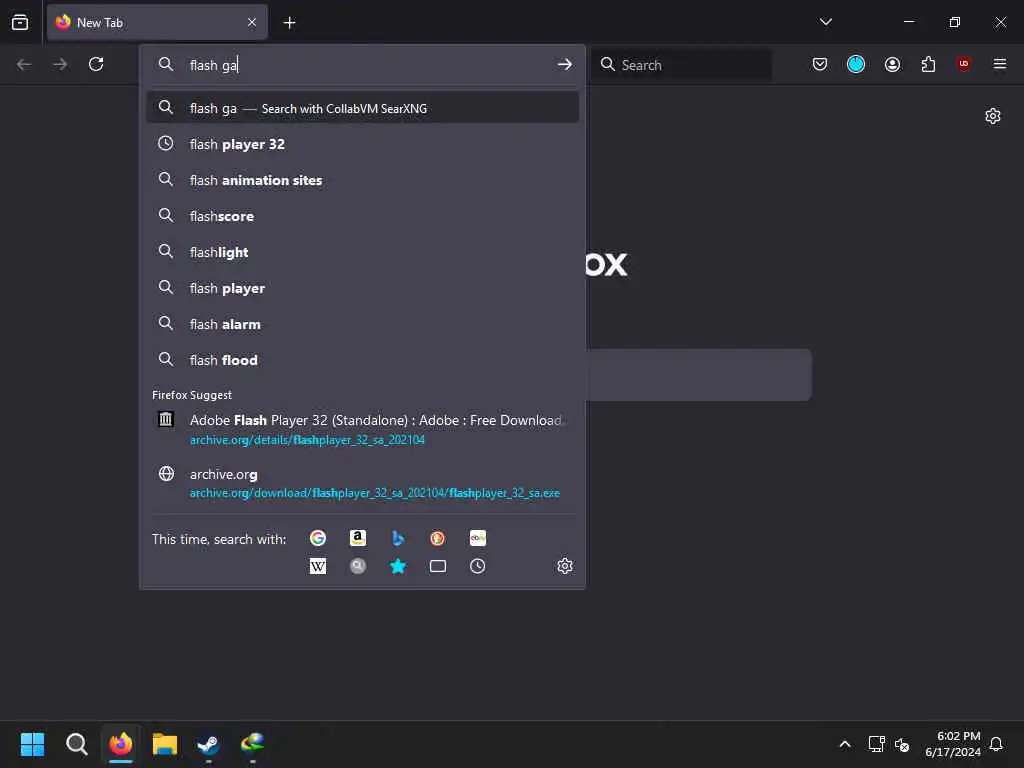
Task: Search in open Tabs icon
Action: tap(438, 566)
